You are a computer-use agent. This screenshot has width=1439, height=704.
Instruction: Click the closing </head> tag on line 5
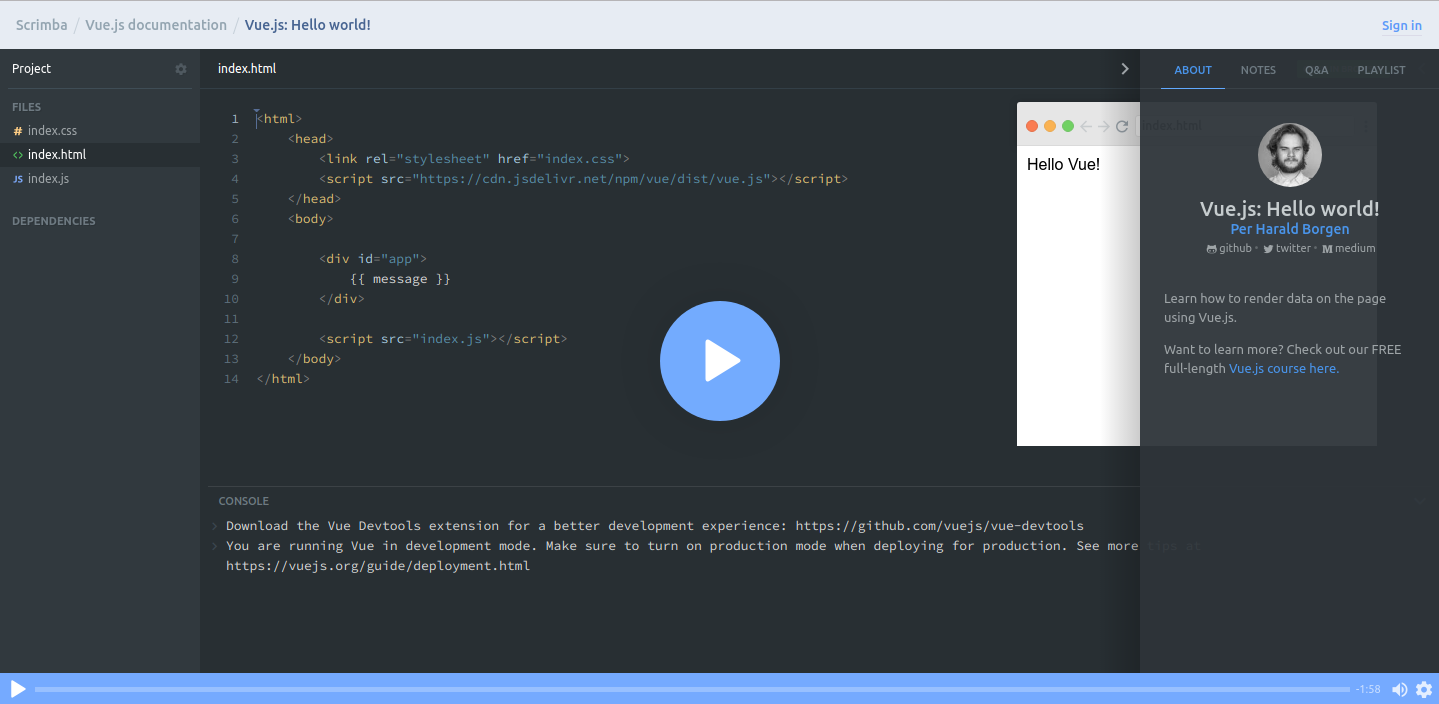[x=314, y=199]
